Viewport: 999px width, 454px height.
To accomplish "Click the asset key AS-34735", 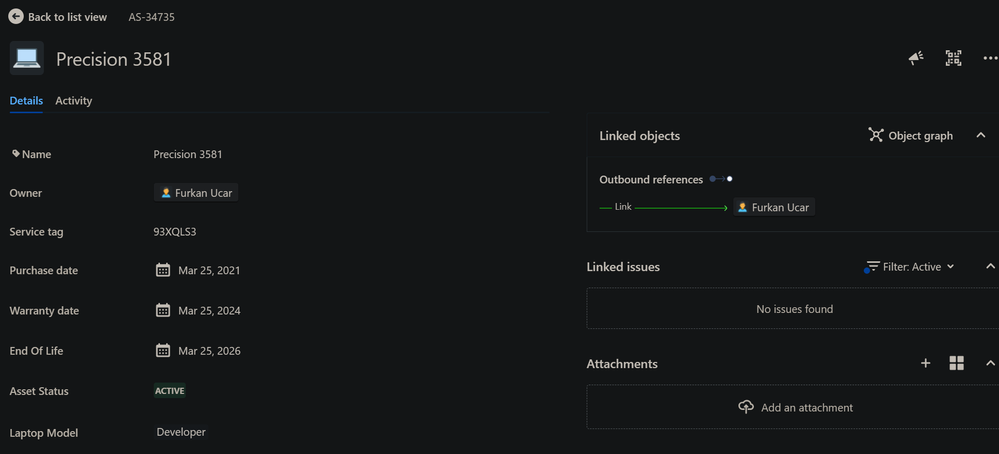I will [x=152, y=17].
